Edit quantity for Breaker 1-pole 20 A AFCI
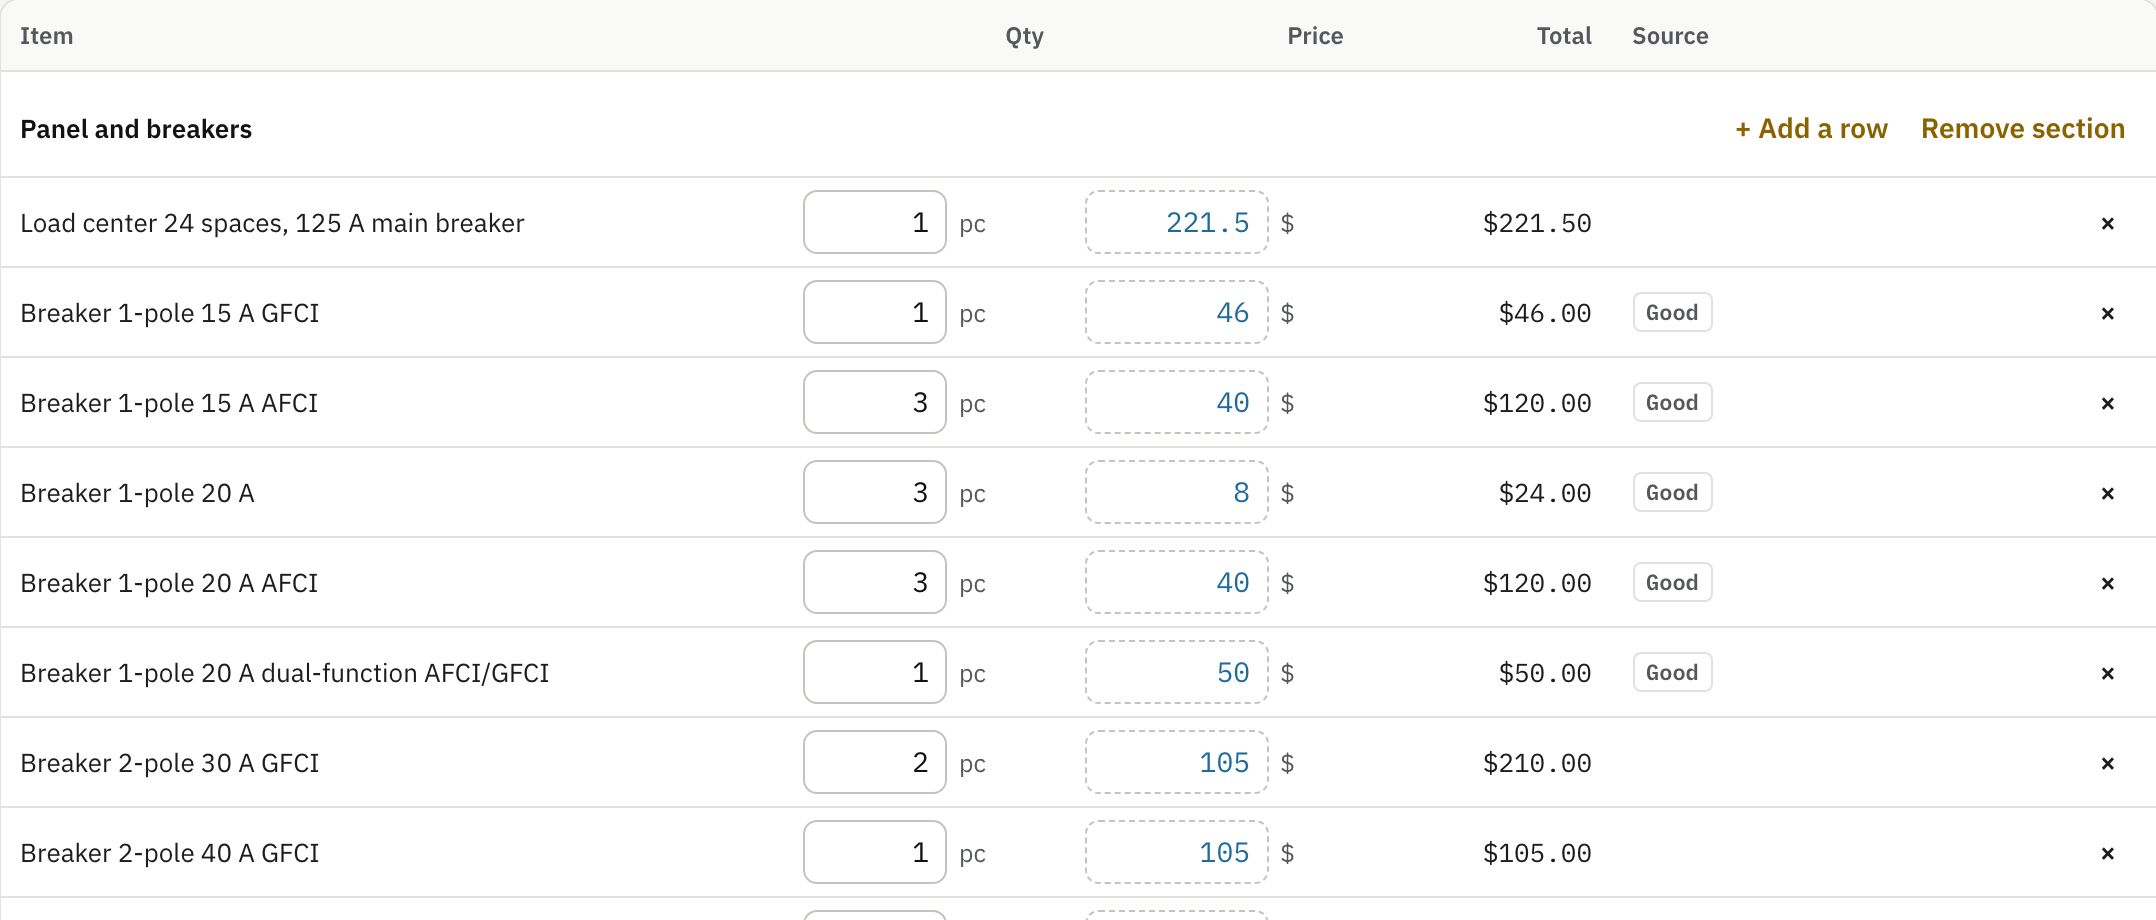 (x=875, y=582)
